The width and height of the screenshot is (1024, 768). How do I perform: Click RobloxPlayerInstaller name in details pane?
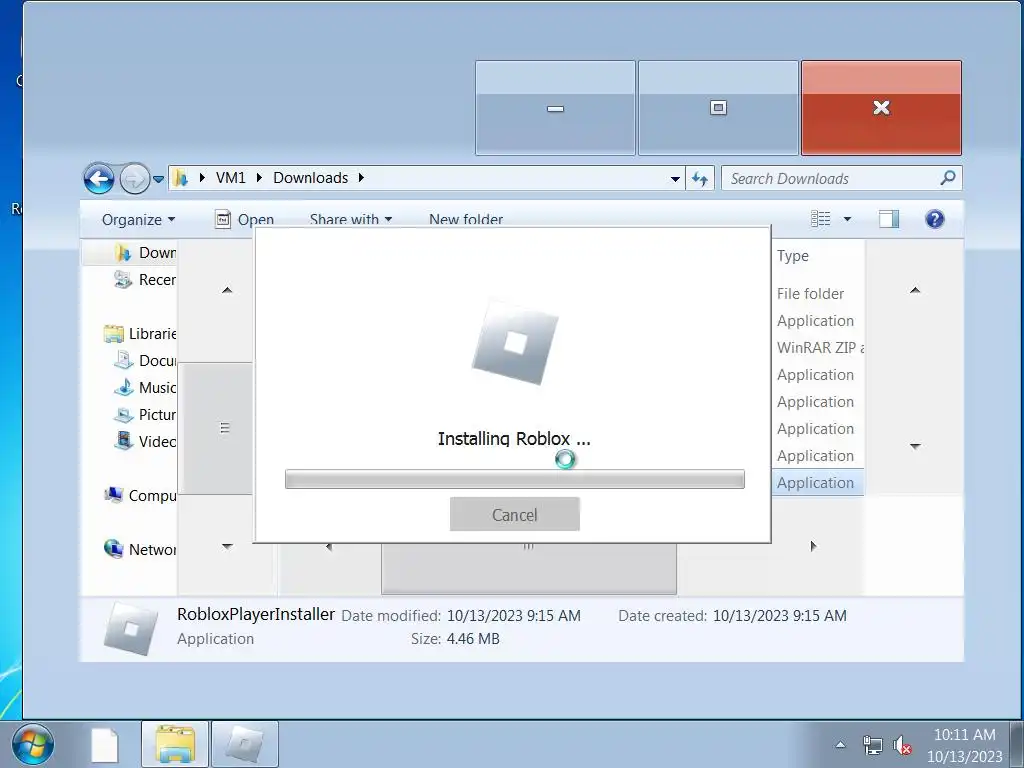pyautogui.click(x=256, y=615)
